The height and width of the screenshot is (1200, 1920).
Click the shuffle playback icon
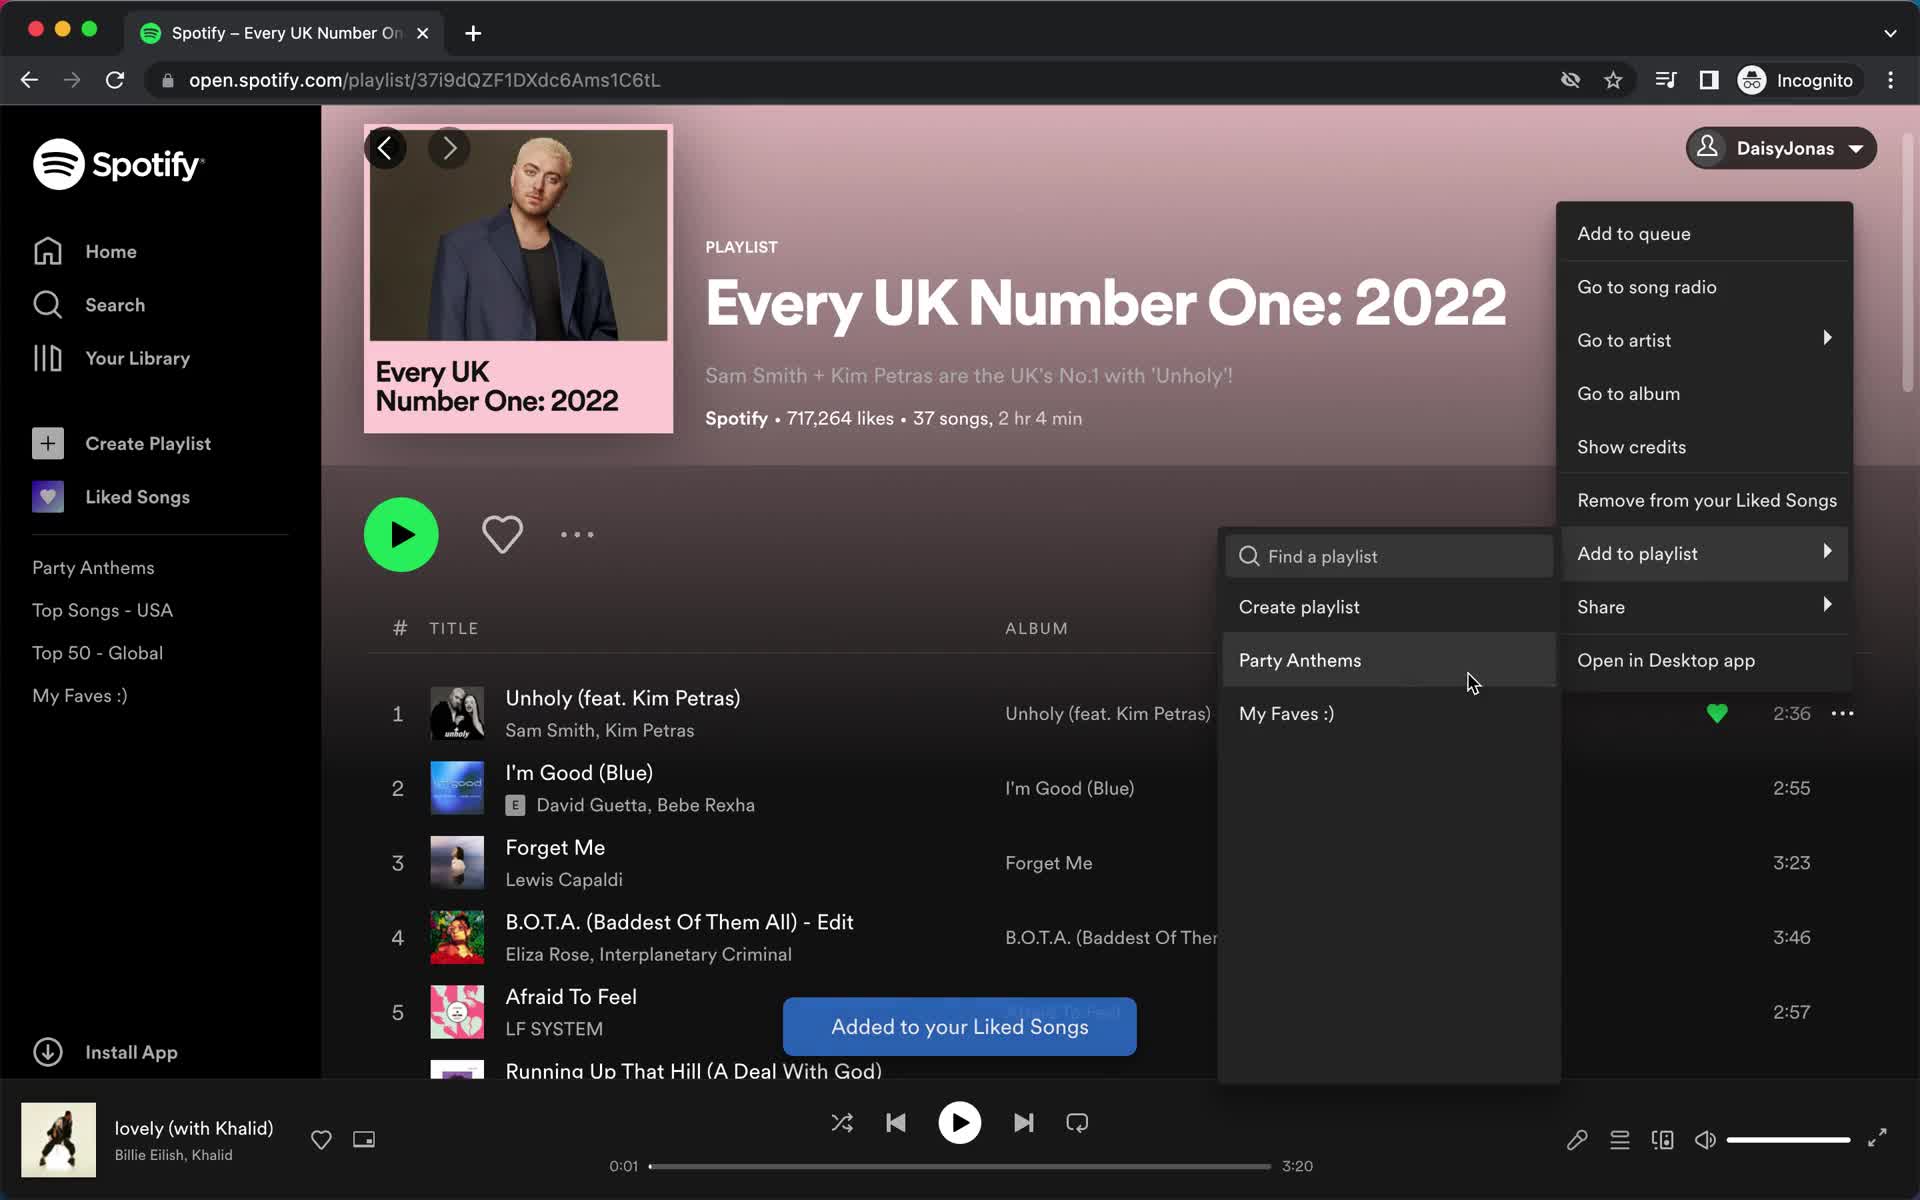(842, 1123)
